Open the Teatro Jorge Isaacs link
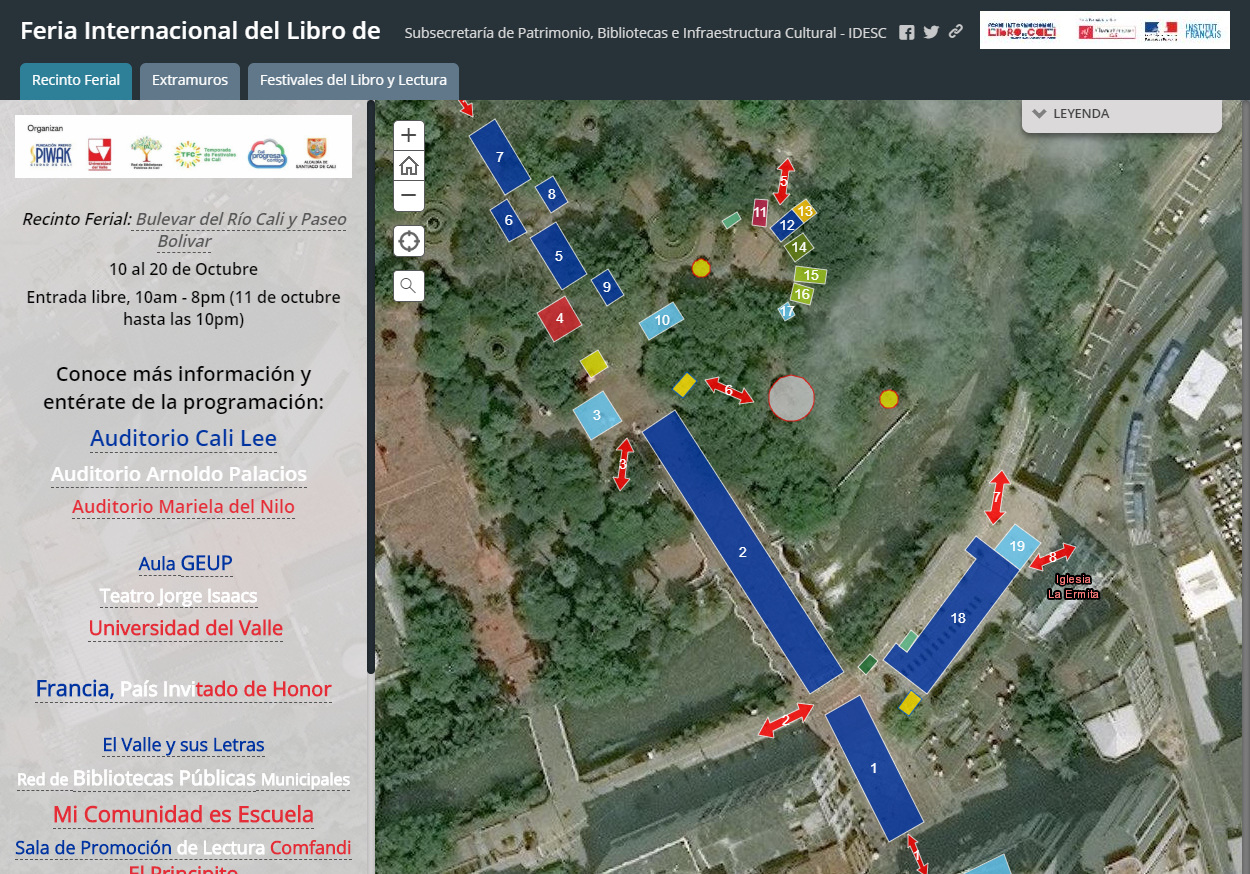The height and width of the screenshot is (874, 1250). [x=177, y=595]
